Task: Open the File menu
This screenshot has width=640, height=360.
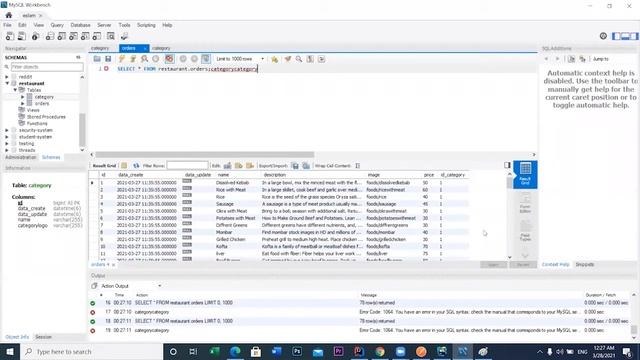Action: pos(7,25)
